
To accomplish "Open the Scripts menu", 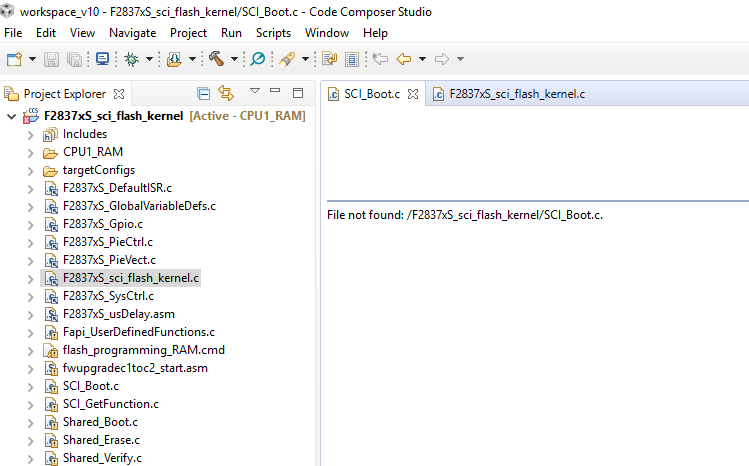I will click(x=273, y=33).
